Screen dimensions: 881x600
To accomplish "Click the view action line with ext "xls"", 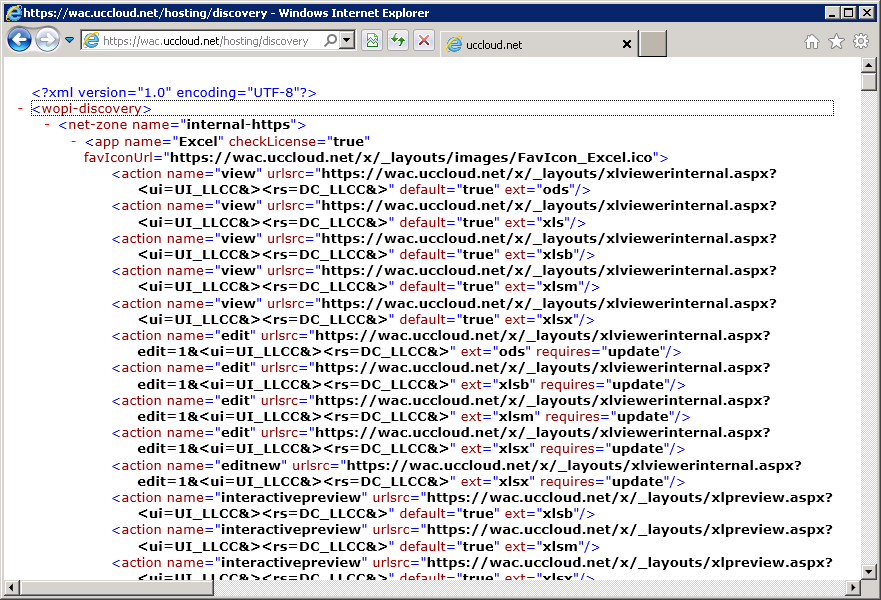I will pos(444,214).
